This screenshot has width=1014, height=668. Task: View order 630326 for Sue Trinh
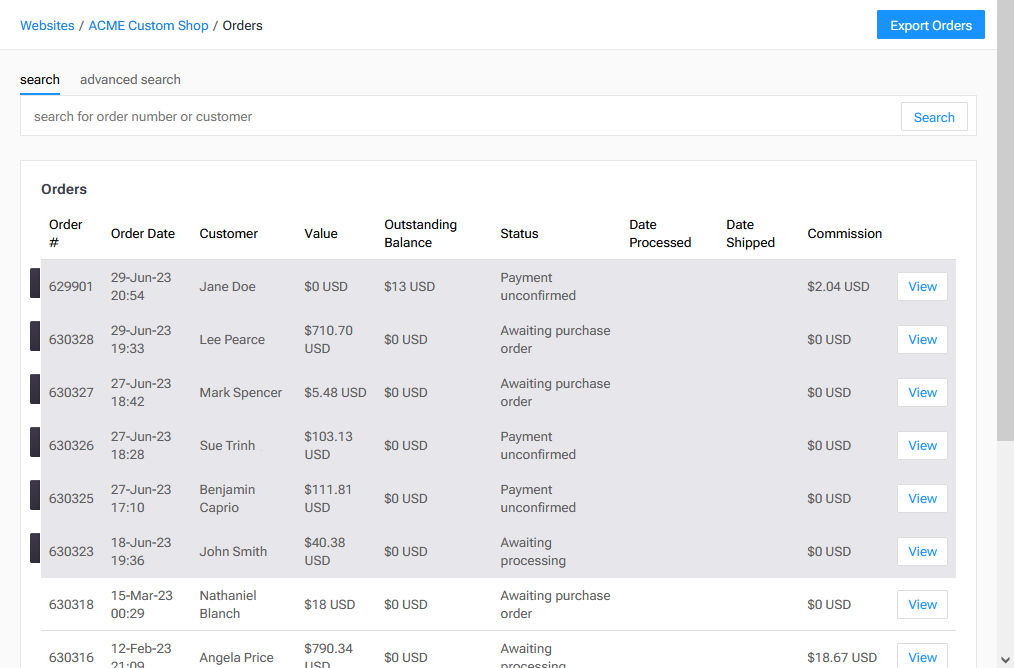point(921,445)
